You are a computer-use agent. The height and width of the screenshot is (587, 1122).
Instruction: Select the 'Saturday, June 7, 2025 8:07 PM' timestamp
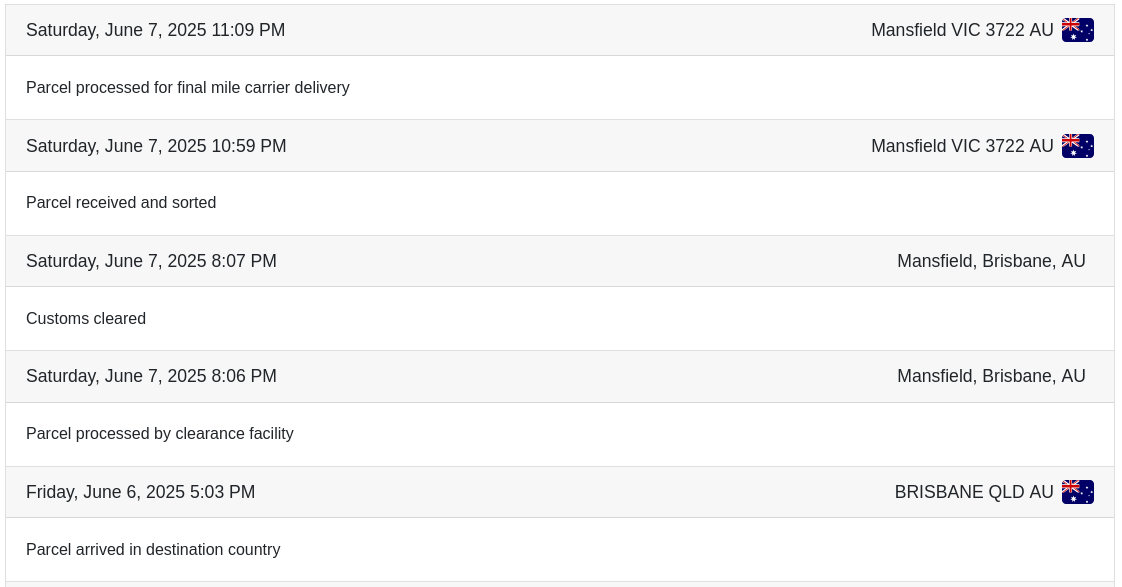151,261
